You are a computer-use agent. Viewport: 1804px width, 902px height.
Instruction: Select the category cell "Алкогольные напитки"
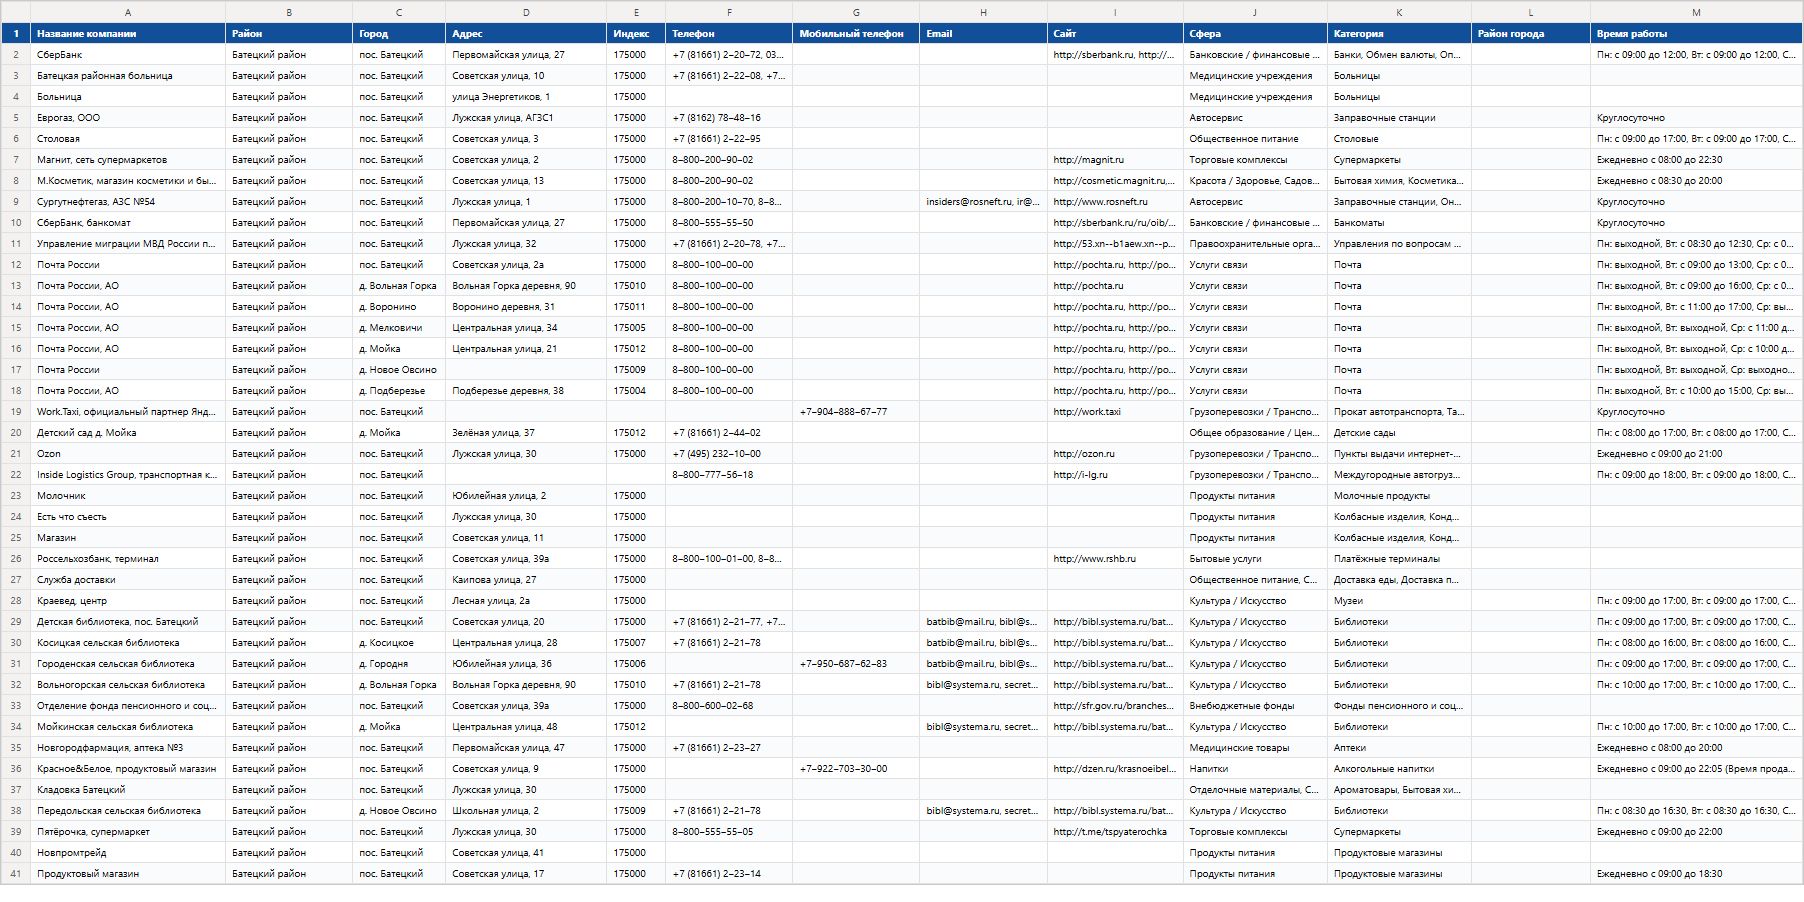coord(1399,769)
